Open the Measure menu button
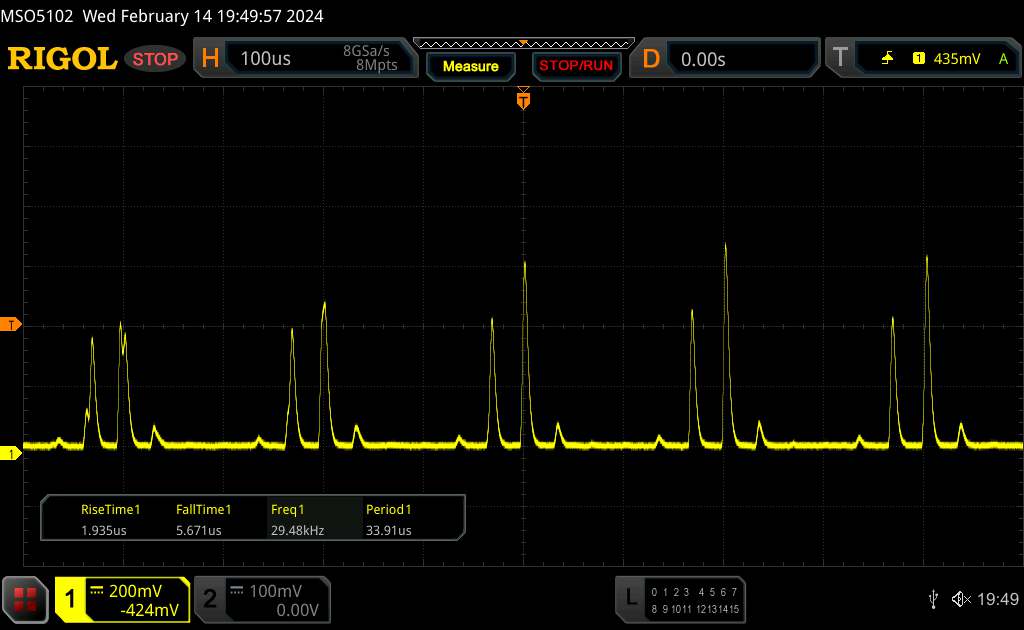Image resolution: width=1024 pixels, height=630 pixels. click(x=470, y=66)
